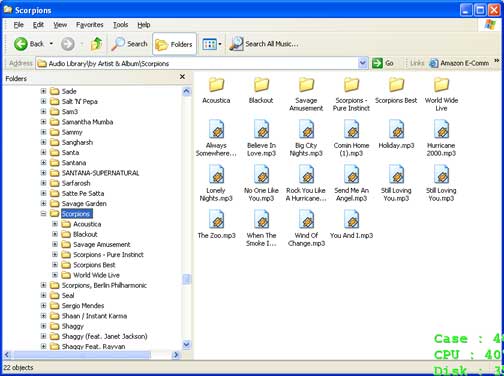The image size is (504, 376).
Task: Select You And I.mp3 file
Action: pos(351,224)
